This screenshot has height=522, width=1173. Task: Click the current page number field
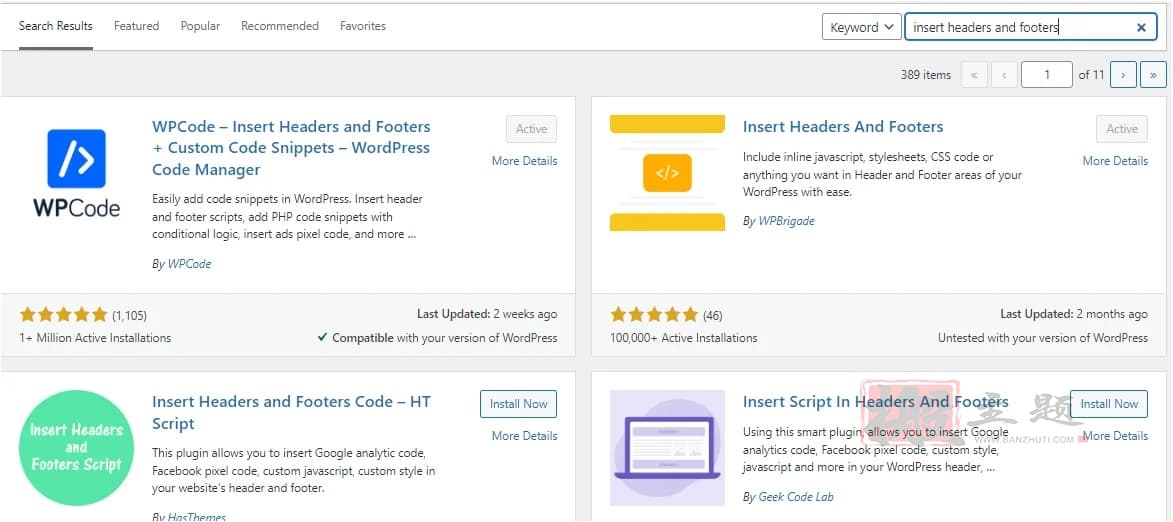click(x=1047, y=75)
